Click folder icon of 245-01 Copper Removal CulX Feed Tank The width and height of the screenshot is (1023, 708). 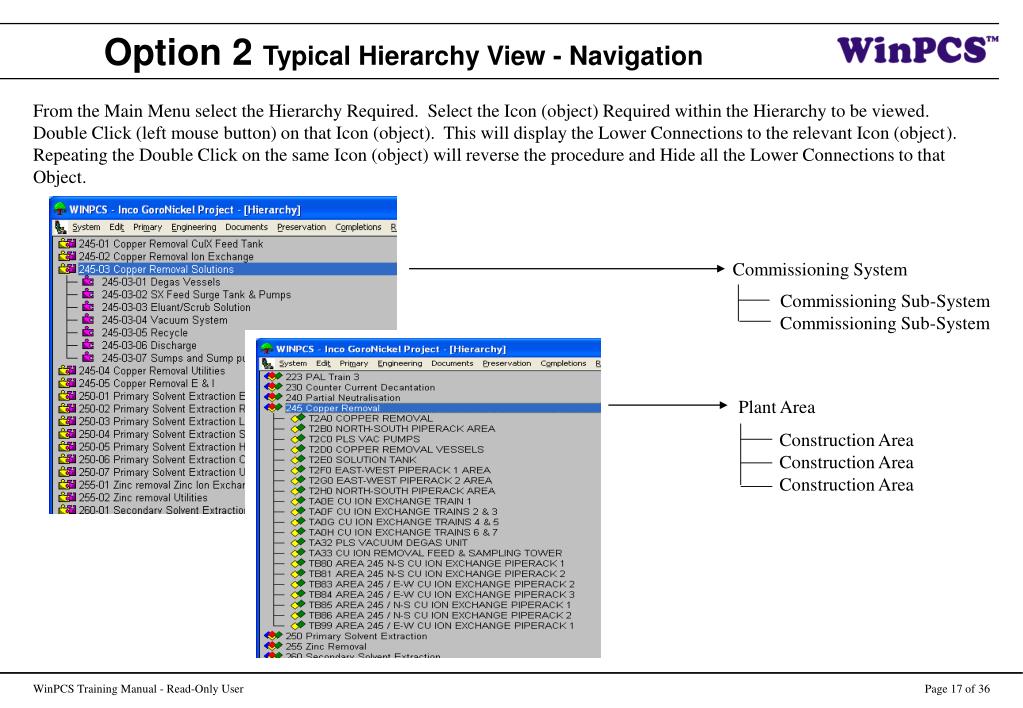(67, 243)
